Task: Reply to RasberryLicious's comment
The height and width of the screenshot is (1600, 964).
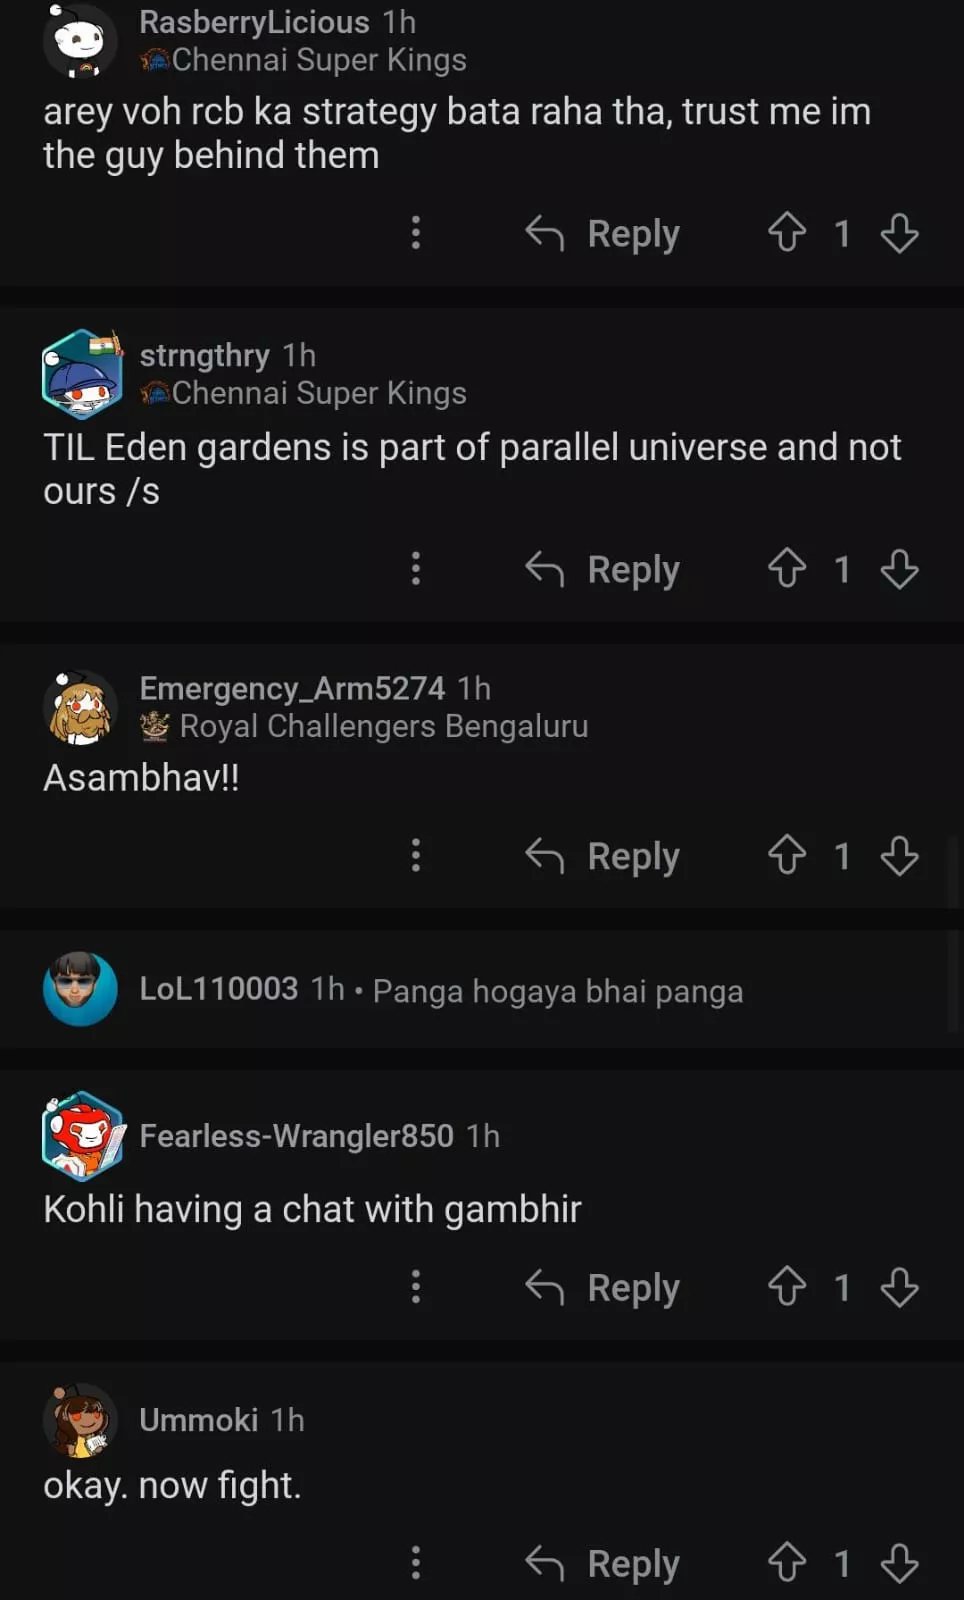Action: click(x=603, y=233)
